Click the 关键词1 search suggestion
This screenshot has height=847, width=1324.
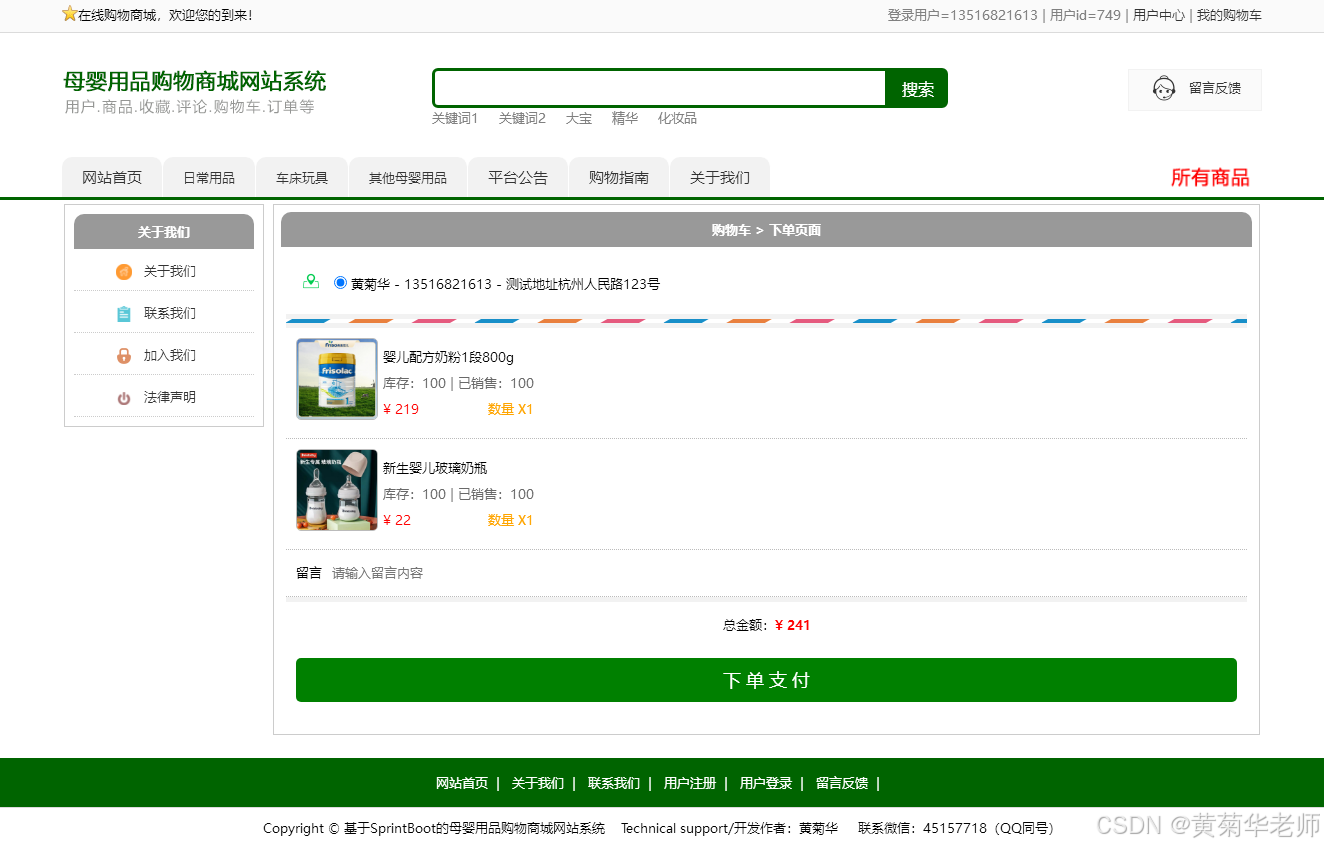[x=455, y=118]
